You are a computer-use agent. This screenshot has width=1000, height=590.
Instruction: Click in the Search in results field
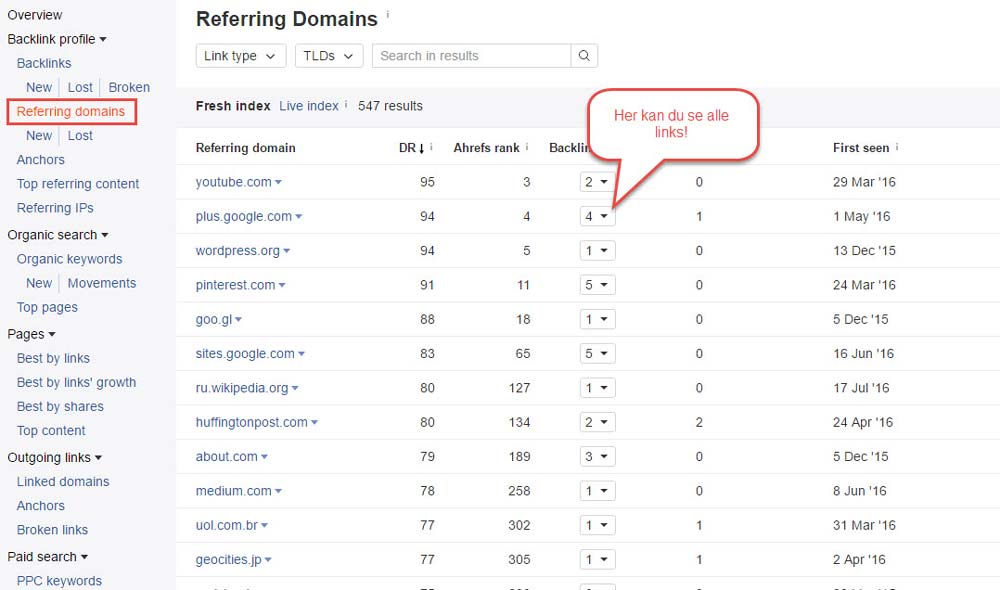coord(471,56)
